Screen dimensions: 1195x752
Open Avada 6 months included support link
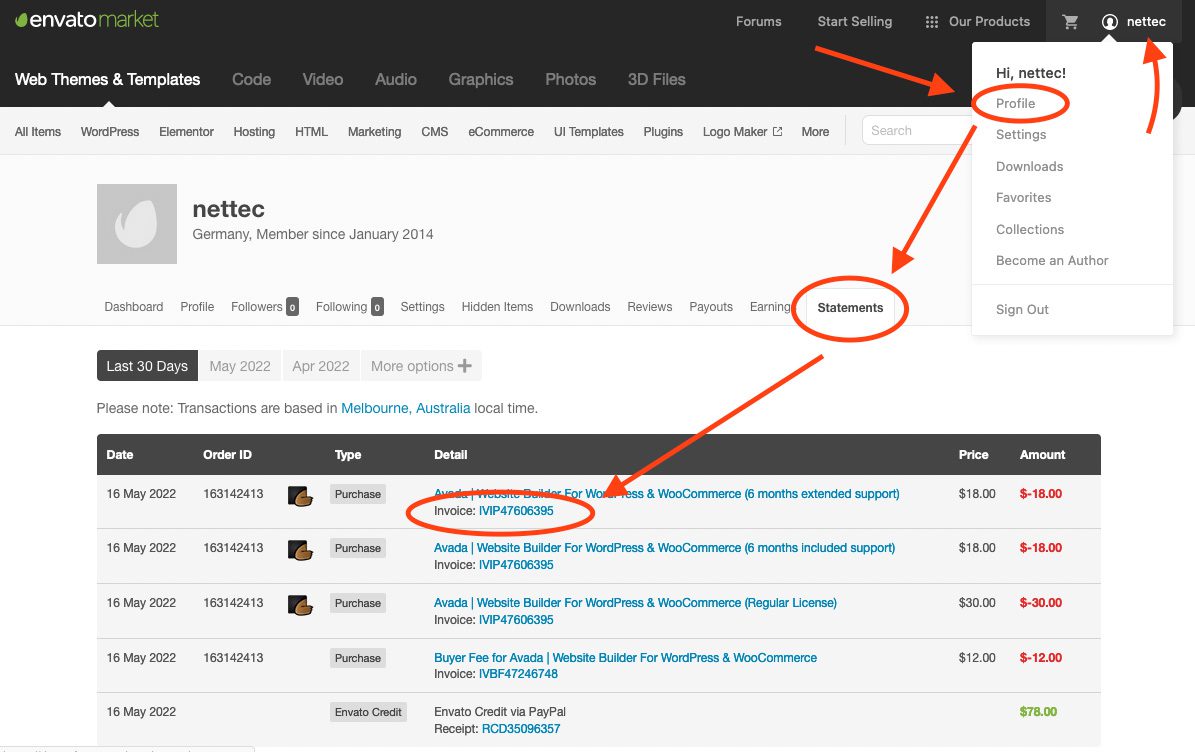point(665,548)
